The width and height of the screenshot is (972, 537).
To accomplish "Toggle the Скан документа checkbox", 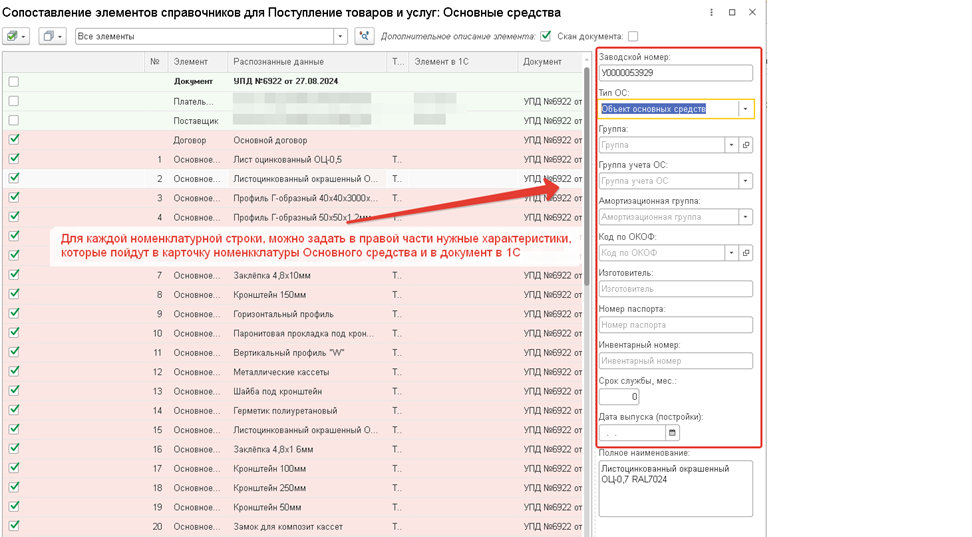I will tap(633, 37).
